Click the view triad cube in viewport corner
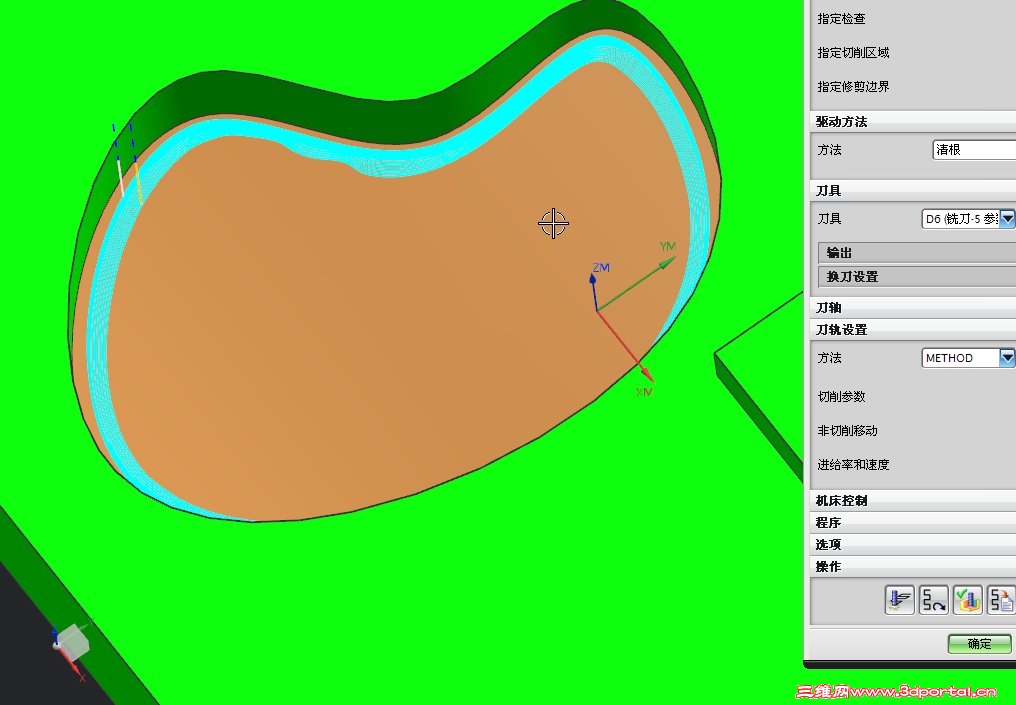This screenshot has width=1016, height=705. point(72,640)
